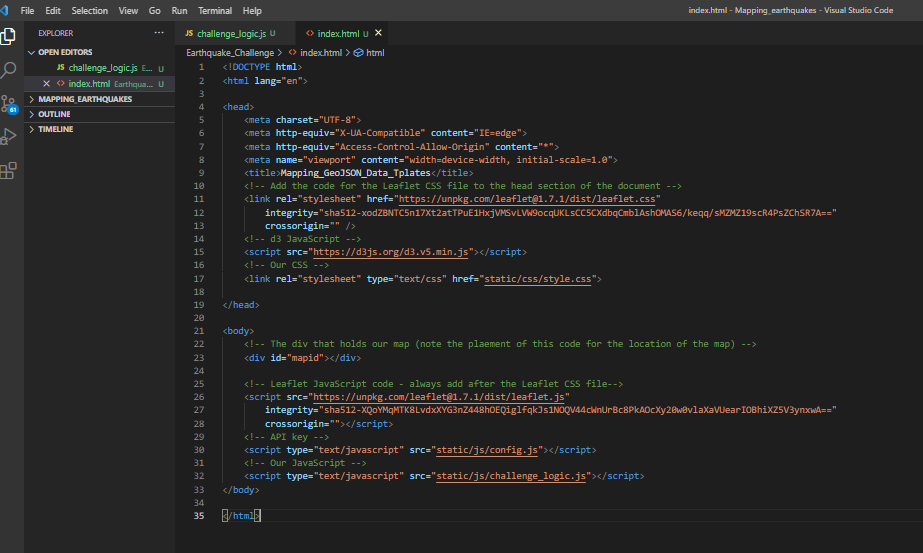Open Explorer's more actions ellipsis menu
The height and width of the screenshot is (553, 923).
coord(159,33)
